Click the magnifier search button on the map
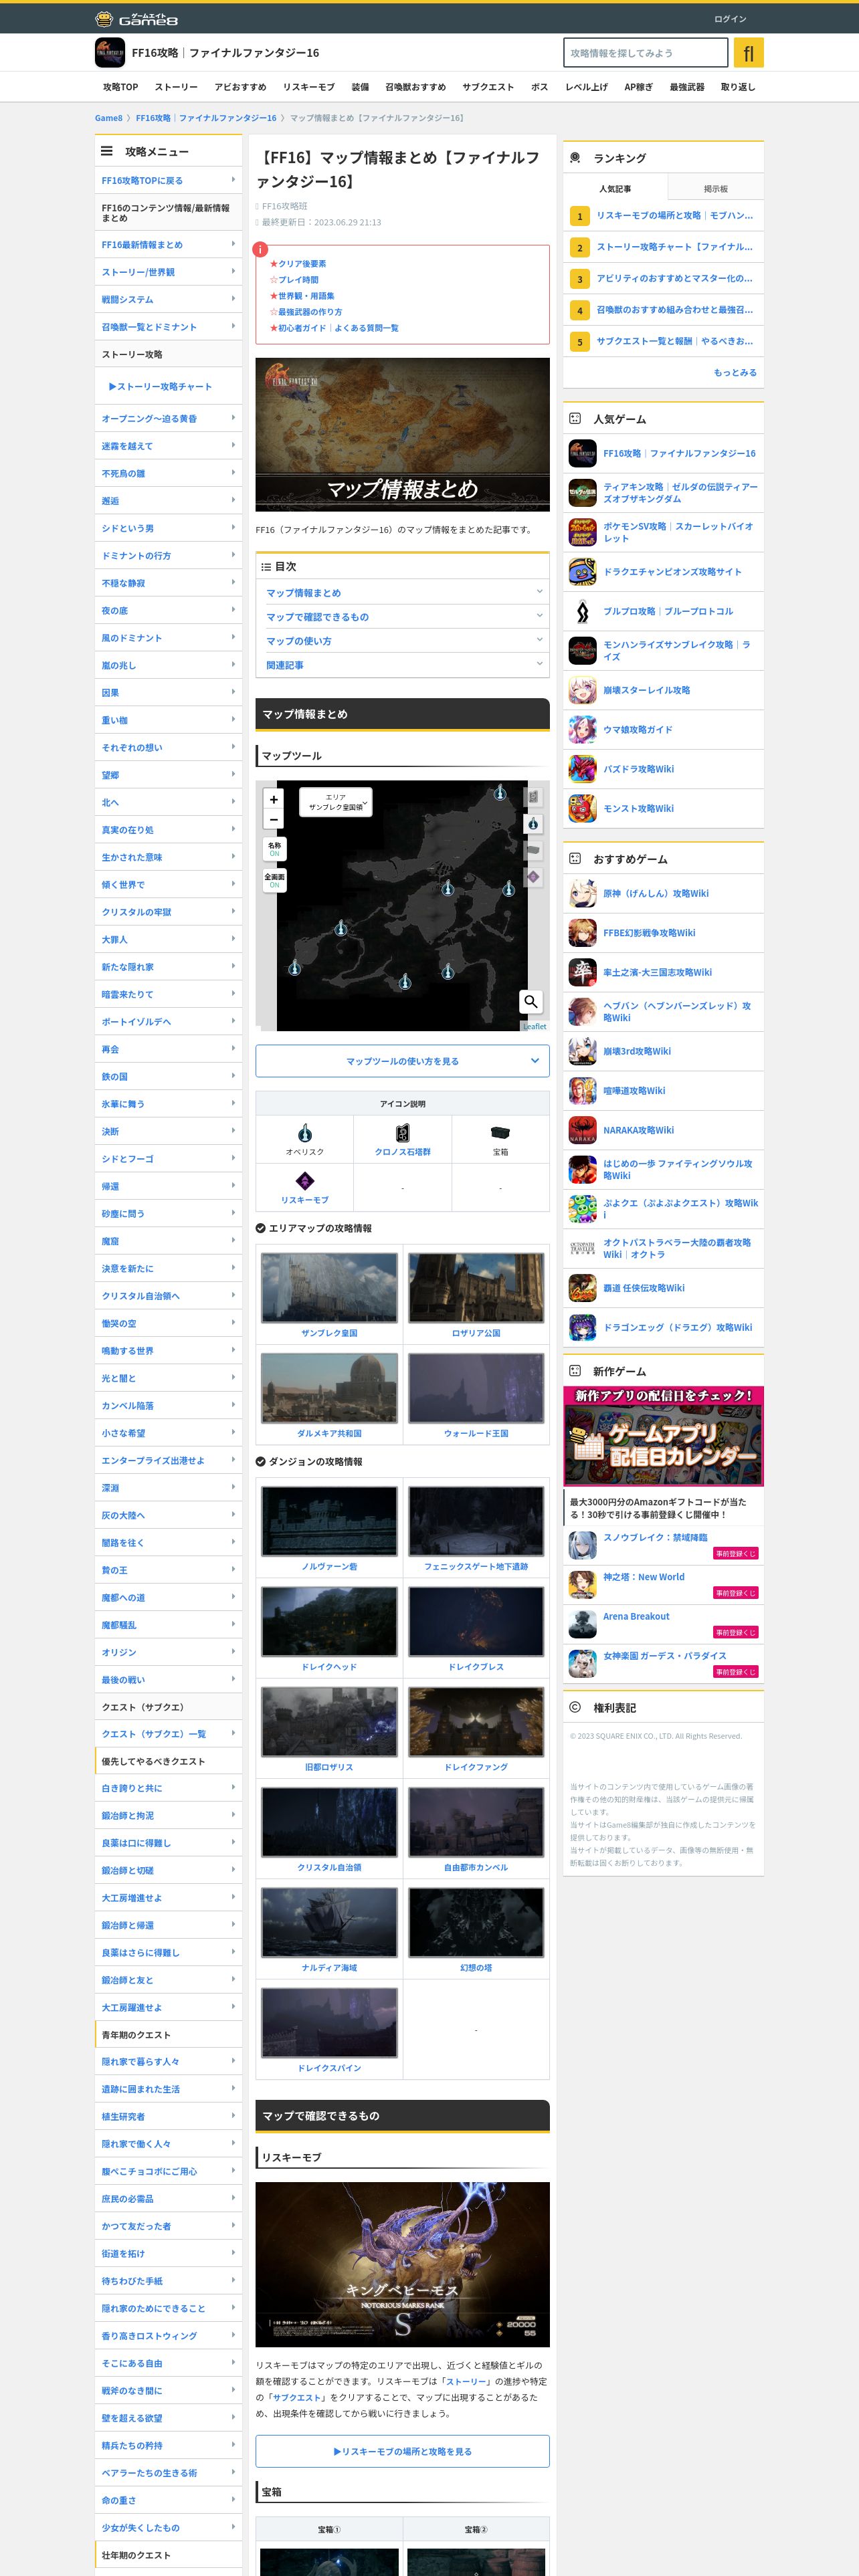The image size is (859, 2576). point(531,1001)
